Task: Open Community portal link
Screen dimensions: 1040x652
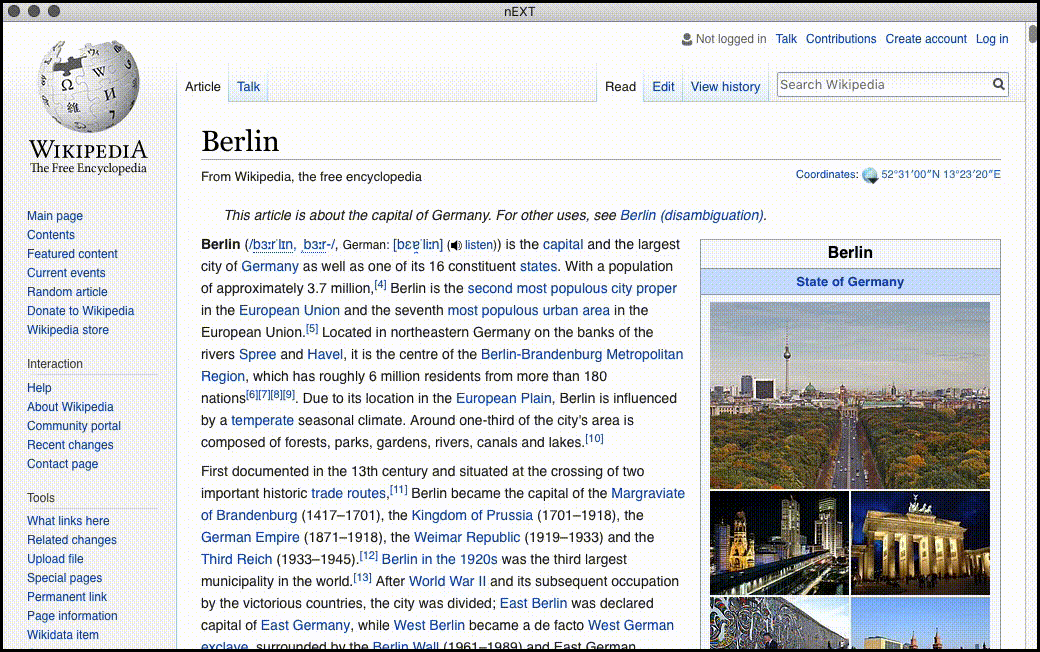Action: click(x=74, y=426)
